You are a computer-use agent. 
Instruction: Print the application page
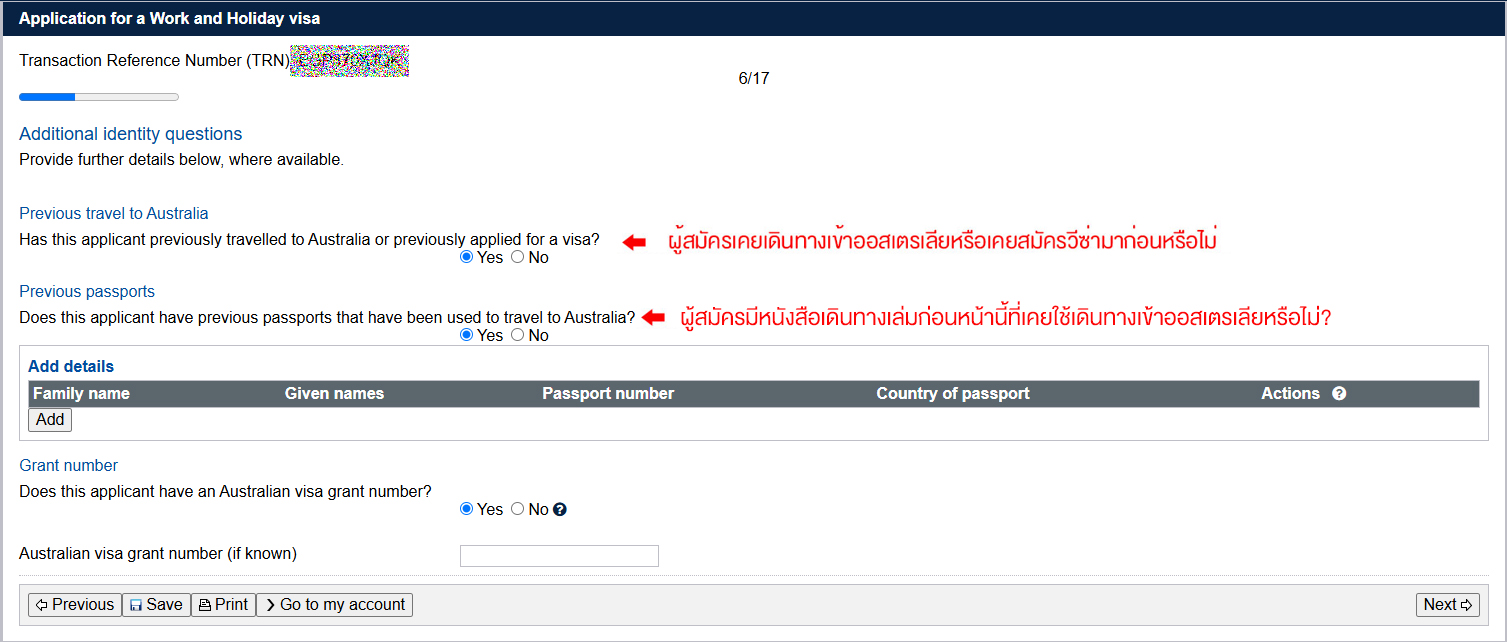(223, 605)
